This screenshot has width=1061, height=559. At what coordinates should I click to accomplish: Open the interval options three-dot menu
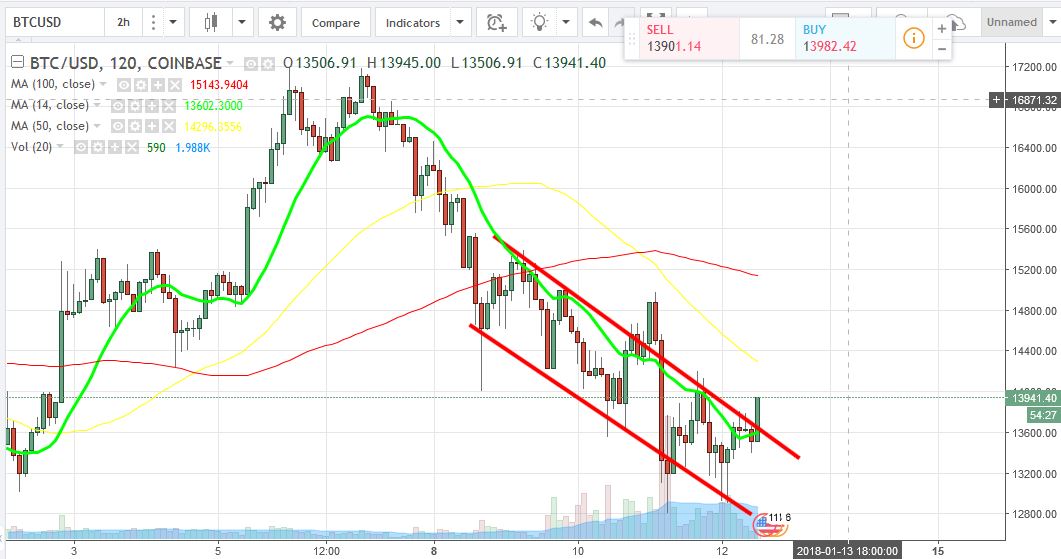coord(154,22)
